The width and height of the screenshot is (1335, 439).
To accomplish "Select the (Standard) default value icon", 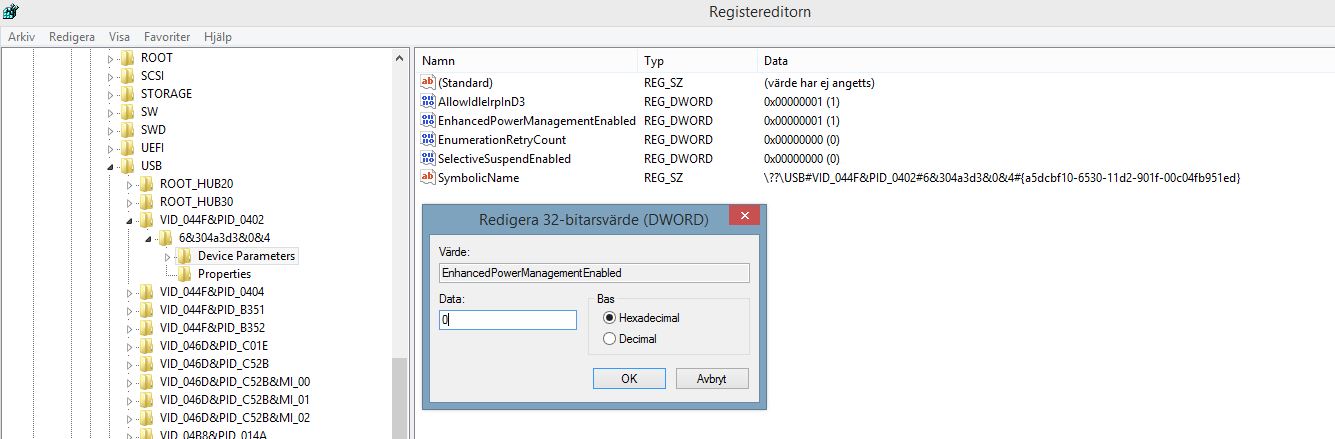I will pyautogui.click(x=429, y=83).
